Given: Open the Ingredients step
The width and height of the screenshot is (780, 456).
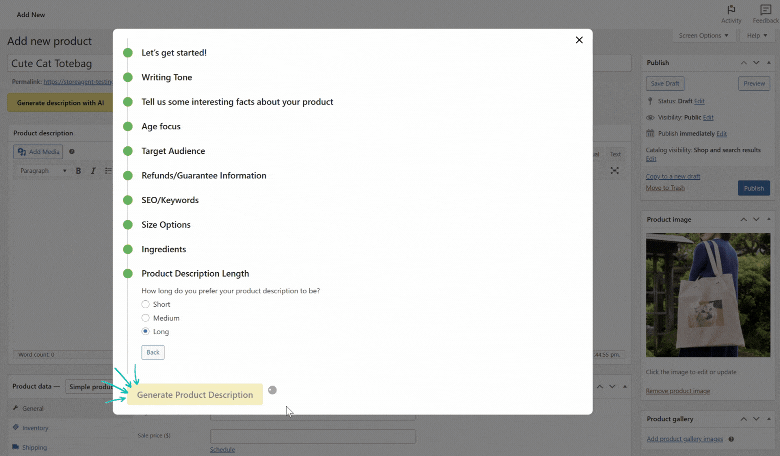Looking at the screenshot, I should (x=164, y=249).
